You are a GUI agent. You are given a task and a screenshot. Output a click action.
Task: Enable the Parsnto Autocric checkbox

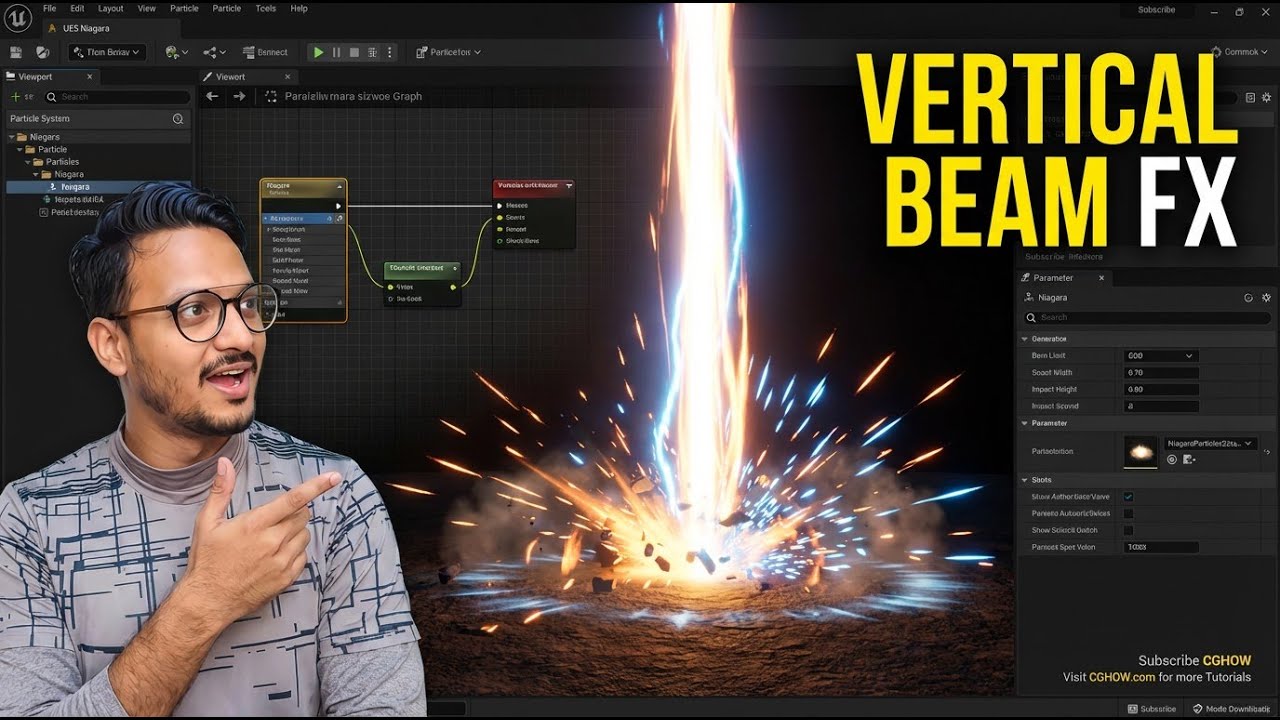coord(1128,514)
